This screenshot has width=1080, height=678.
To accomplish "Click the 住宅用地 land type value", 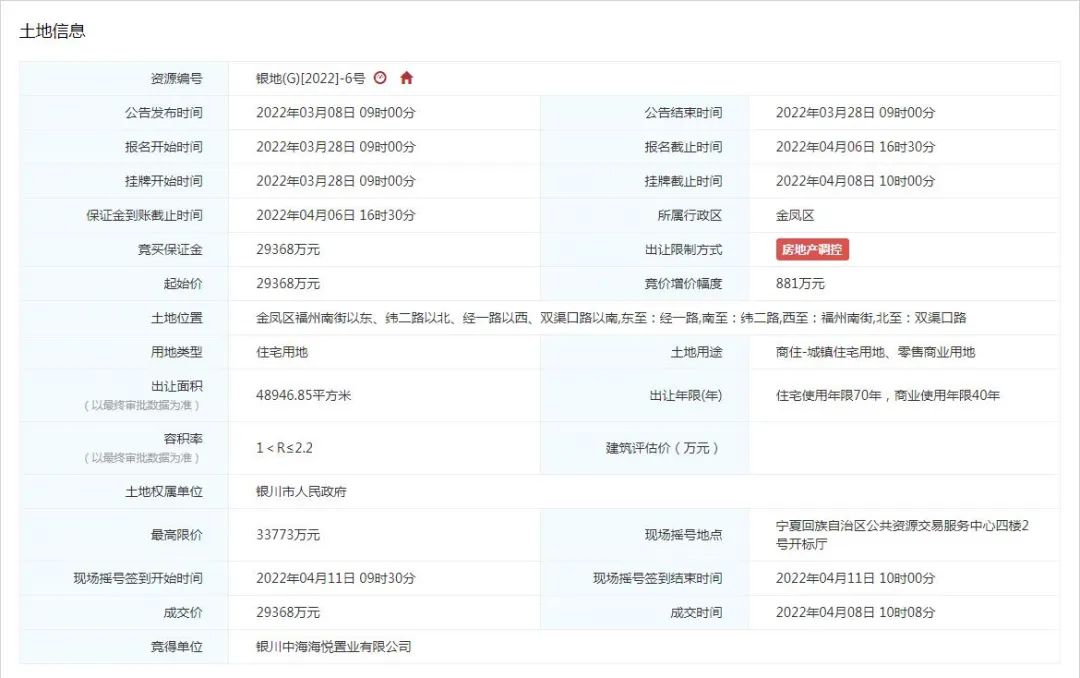I will pyautogui.click(x=282, y=352).
